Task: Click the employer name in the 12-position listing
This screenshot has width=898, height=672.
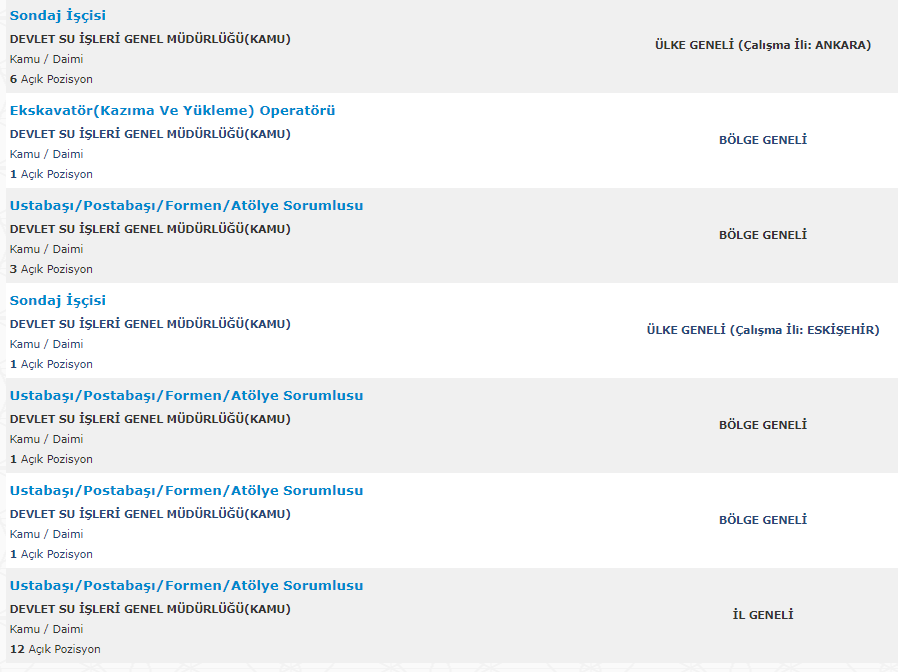Action: 150,609
